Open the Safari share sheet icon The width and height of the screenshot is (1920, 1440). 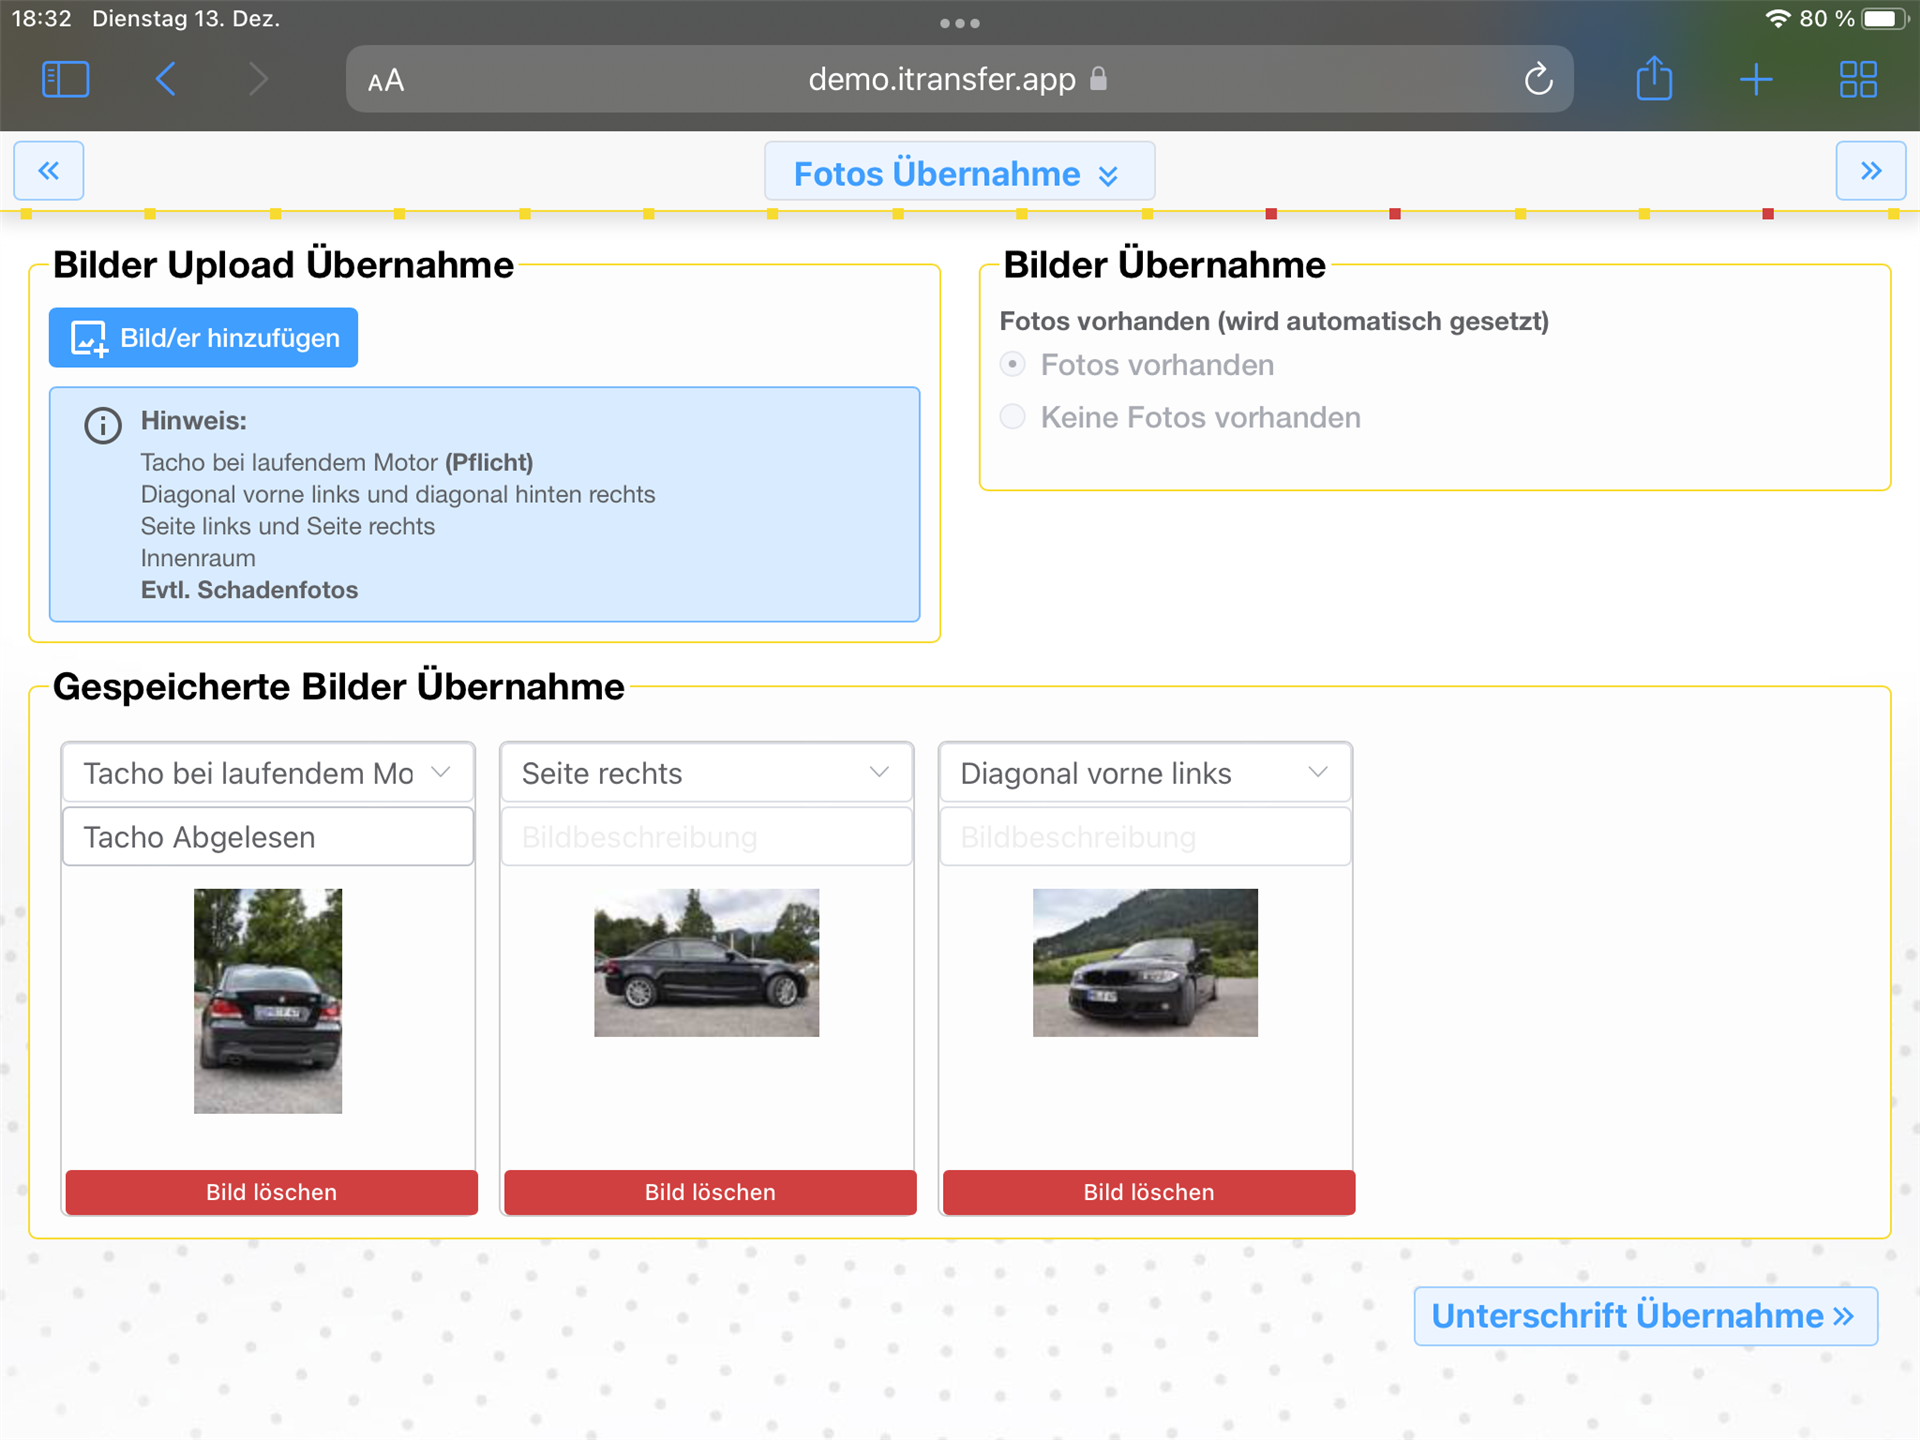1654,79
